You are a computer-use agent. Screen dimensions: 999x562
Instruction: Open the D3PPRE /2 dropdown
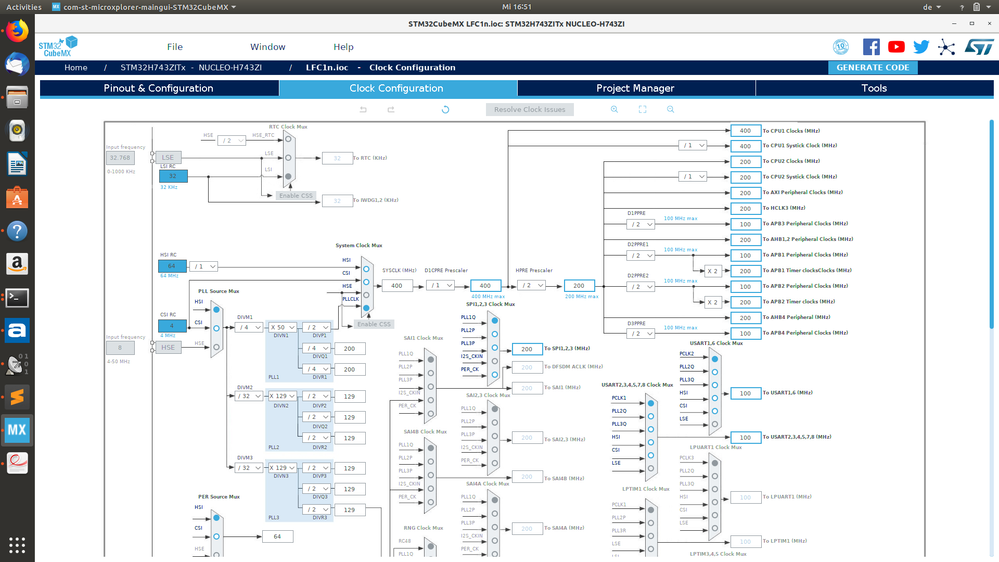(640, 334)
